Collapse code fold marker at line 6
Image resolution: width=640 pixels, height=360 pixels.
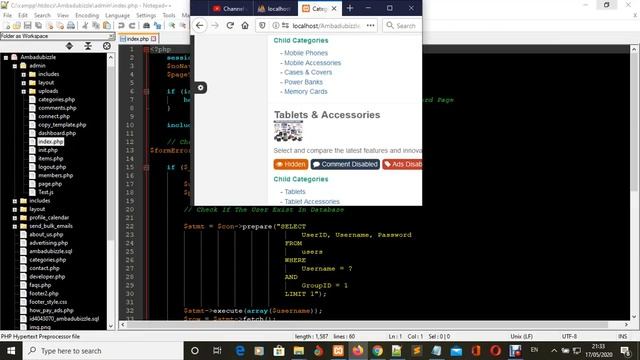(x=146, y=91)
